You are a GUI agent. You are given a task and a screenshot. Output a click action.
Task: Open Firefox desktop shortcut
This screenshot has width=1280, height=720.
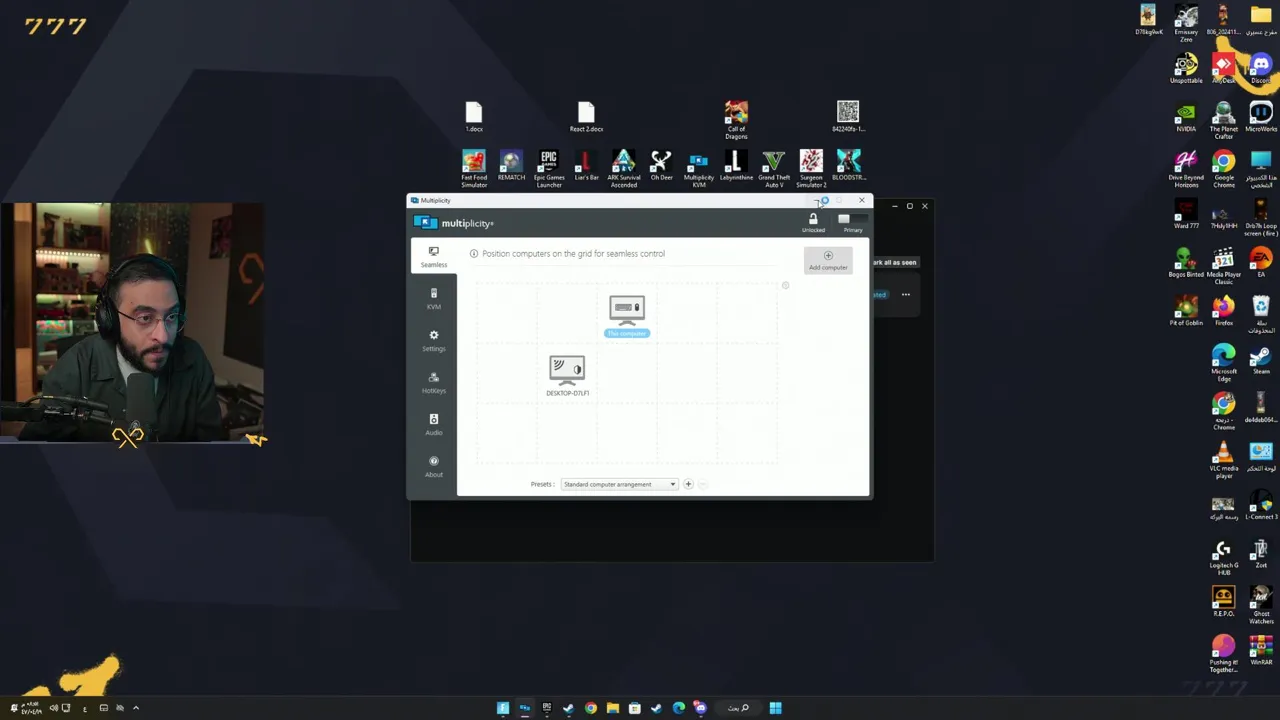(1224, 311)
